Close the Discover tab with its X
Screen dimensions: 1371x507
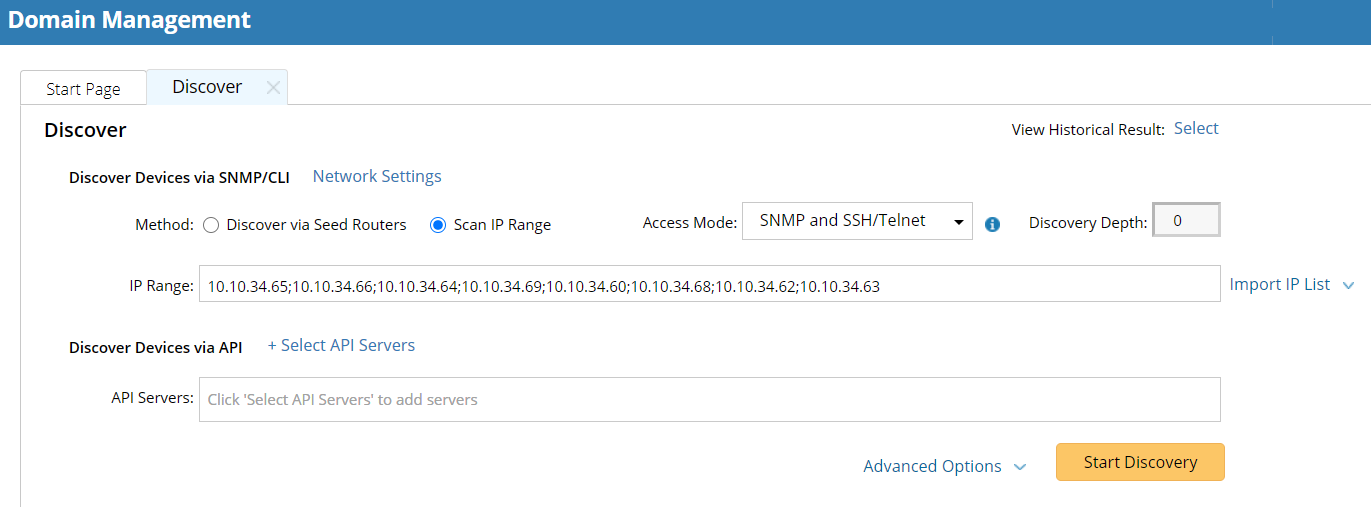coord(273,88)
